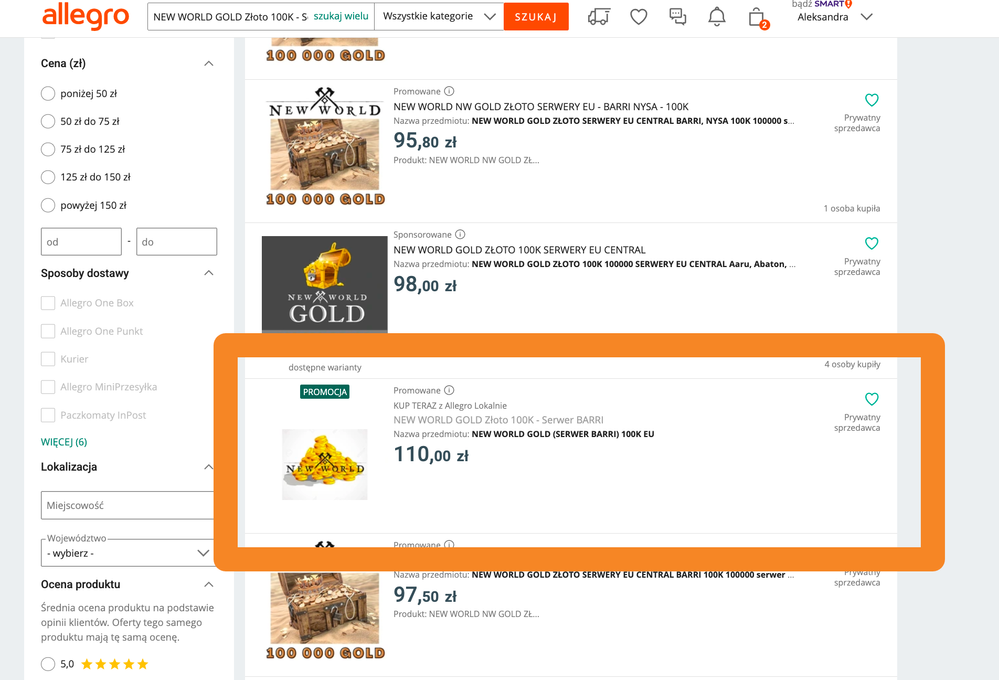Open Aleksandra account menu
999x680 pixels.
[x=834, y=17]
